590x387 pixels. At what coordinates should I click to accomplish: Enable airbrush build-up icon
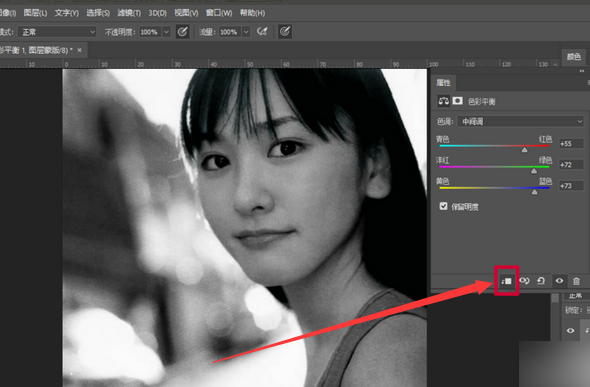coord(262,32)
